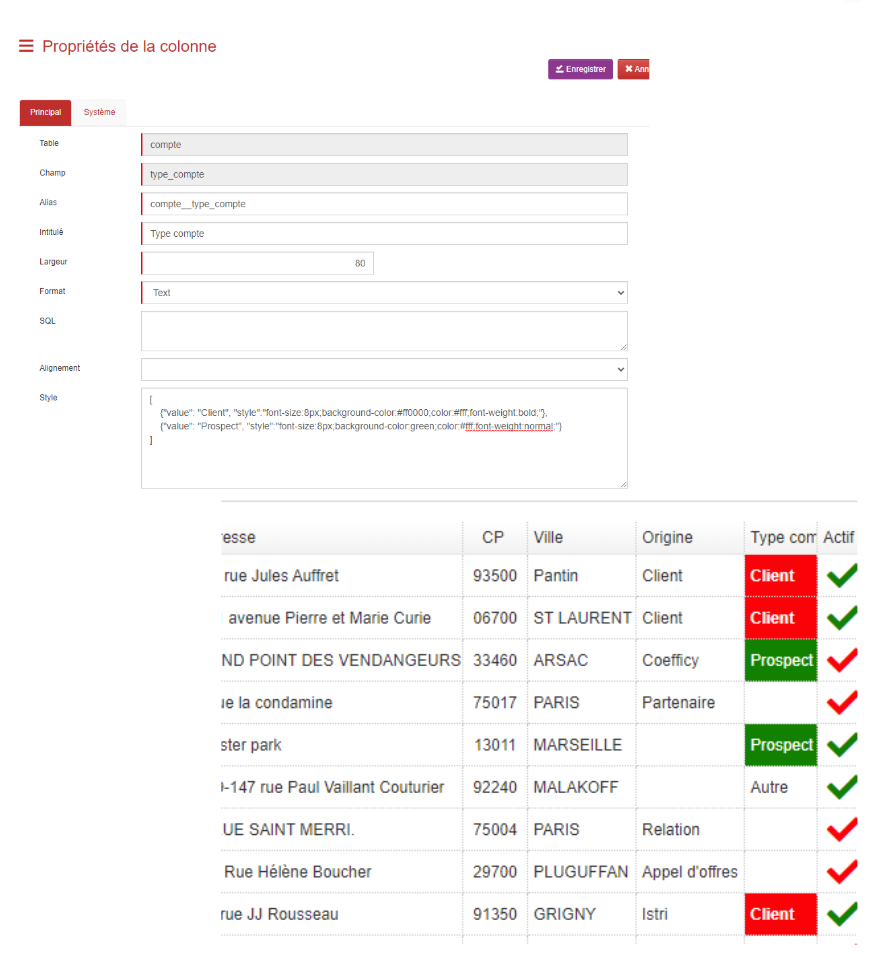The height and width of the screenshot is (954, 876).
Task: Click the red checkmark in ARSAC row
Action: tap(841, 660)
